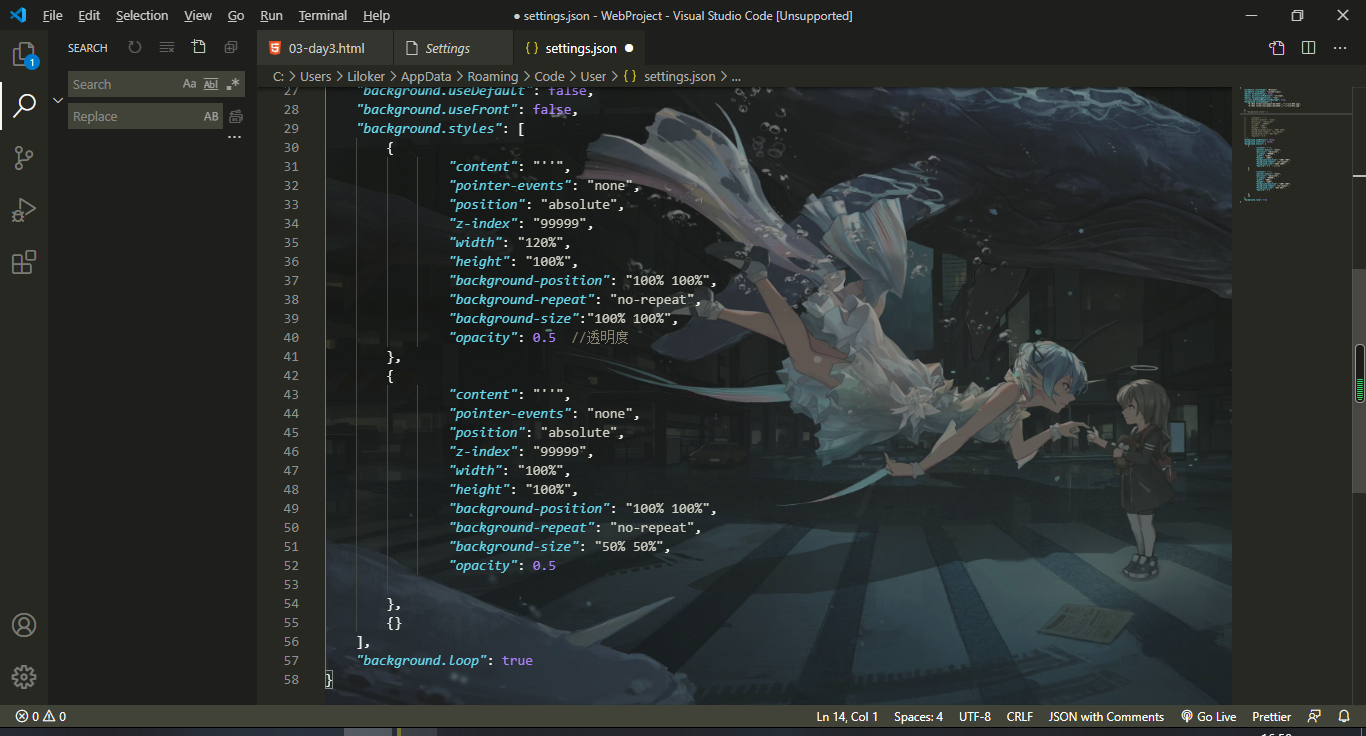The height and width of the screenshot is (736, 1366).
Task: Refresh the search results
Action: [x=135, y=47]
